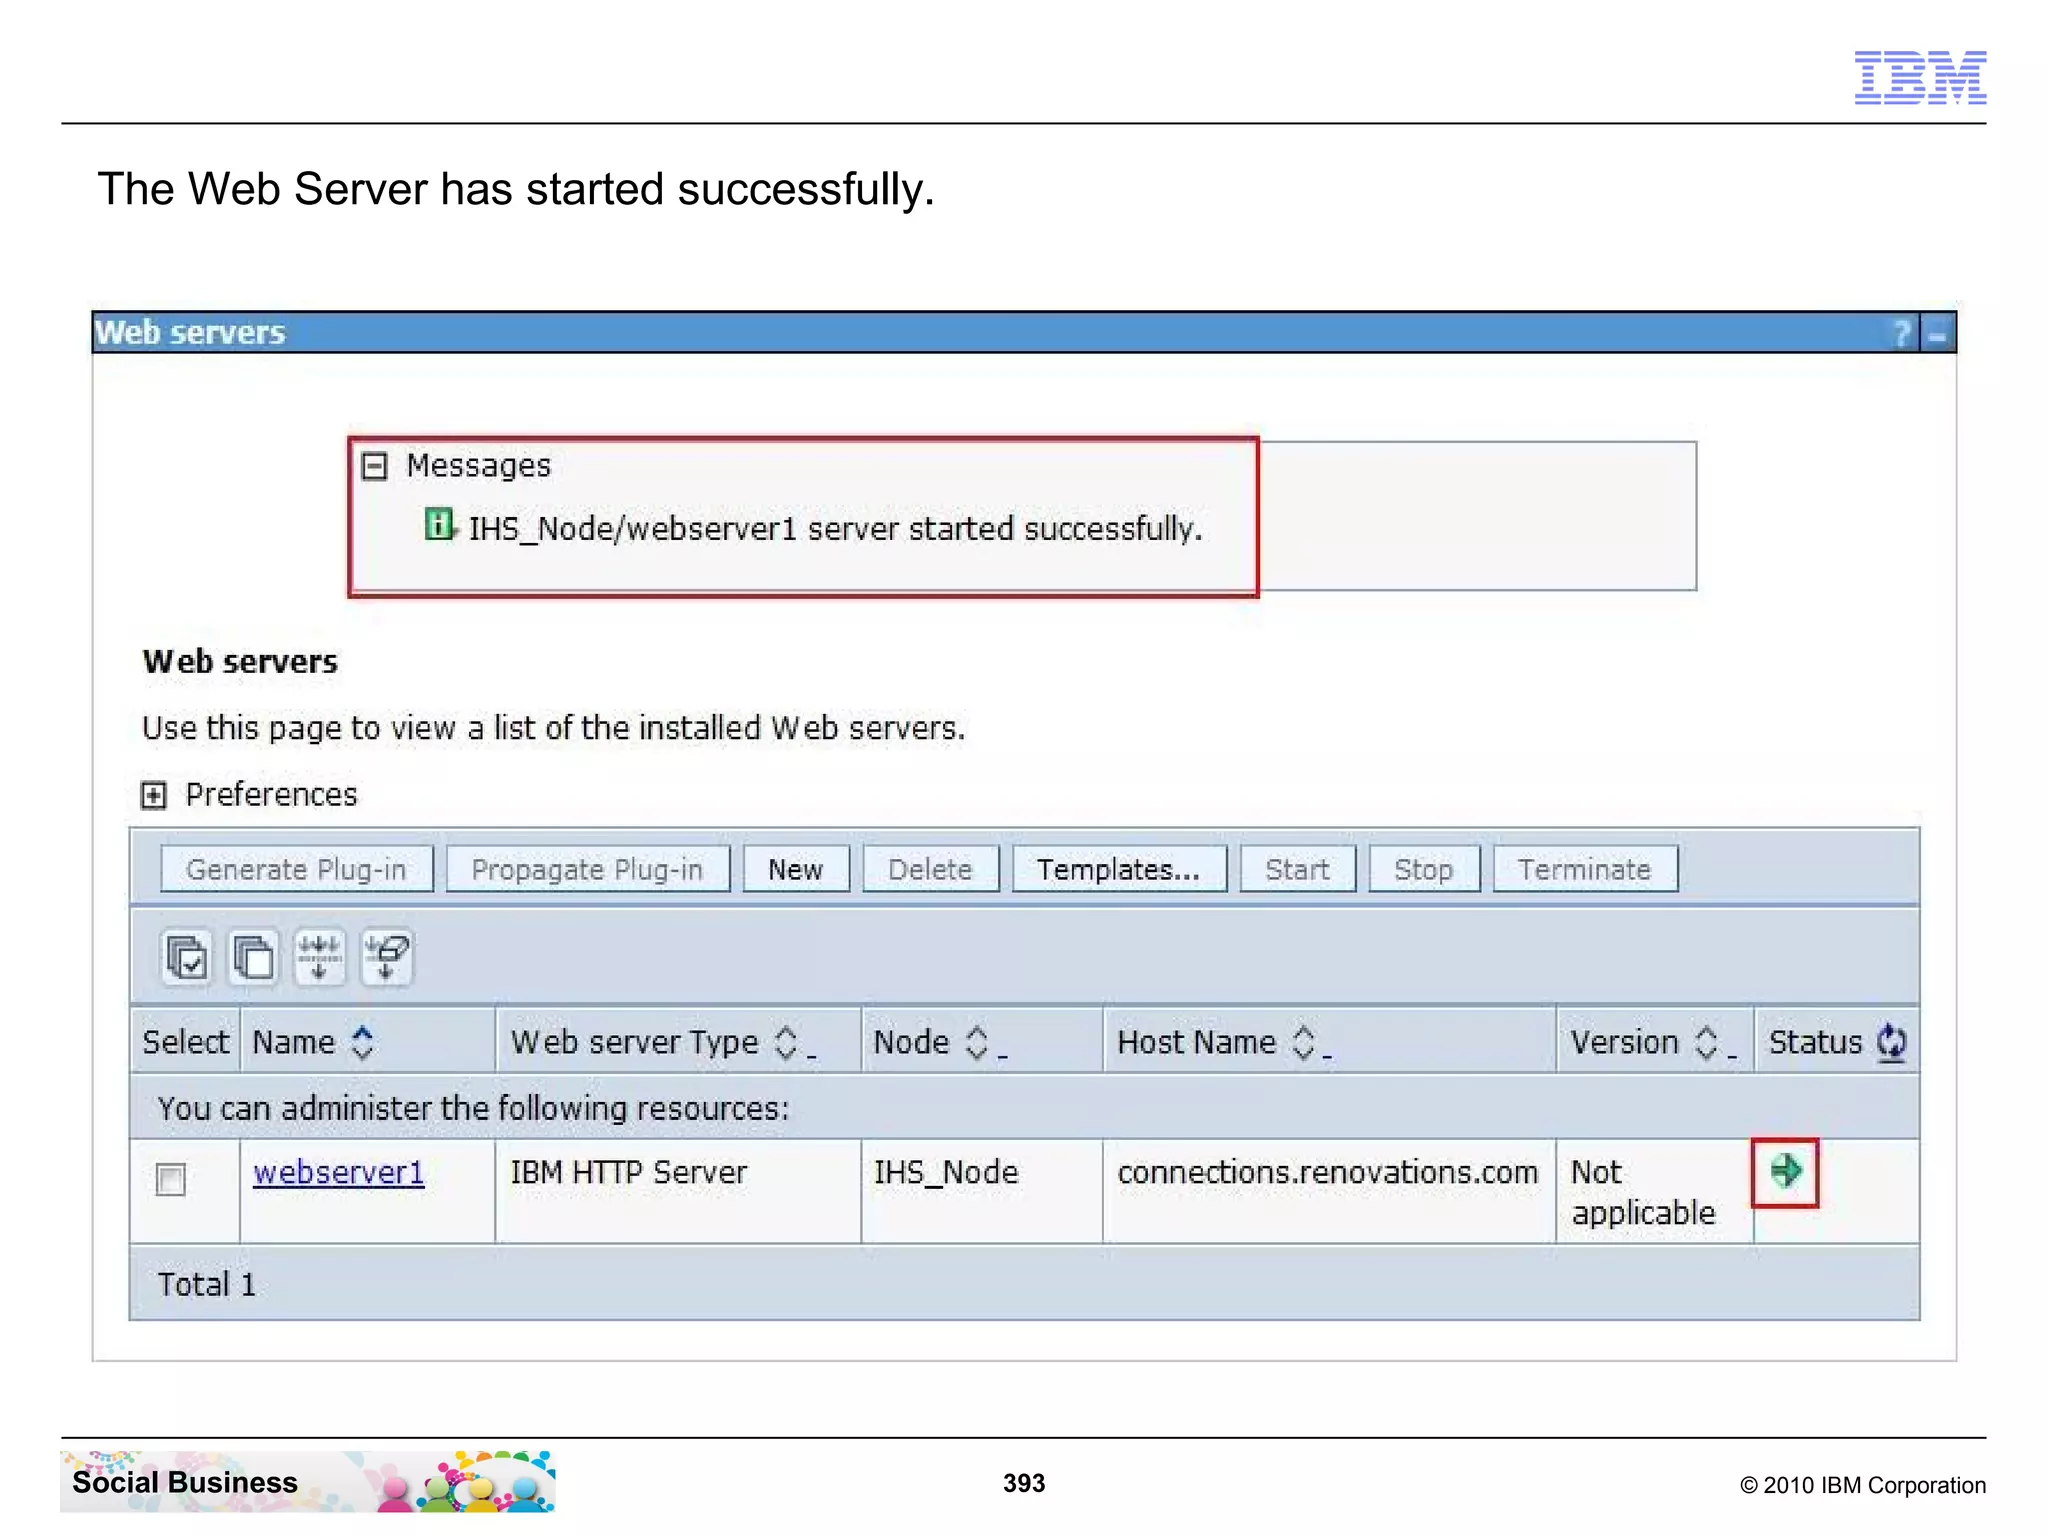Click the 'connections.renovations.com' host name
The height and width of the screenshot is (1536, 2048).
click(x=1328, y=1172)
